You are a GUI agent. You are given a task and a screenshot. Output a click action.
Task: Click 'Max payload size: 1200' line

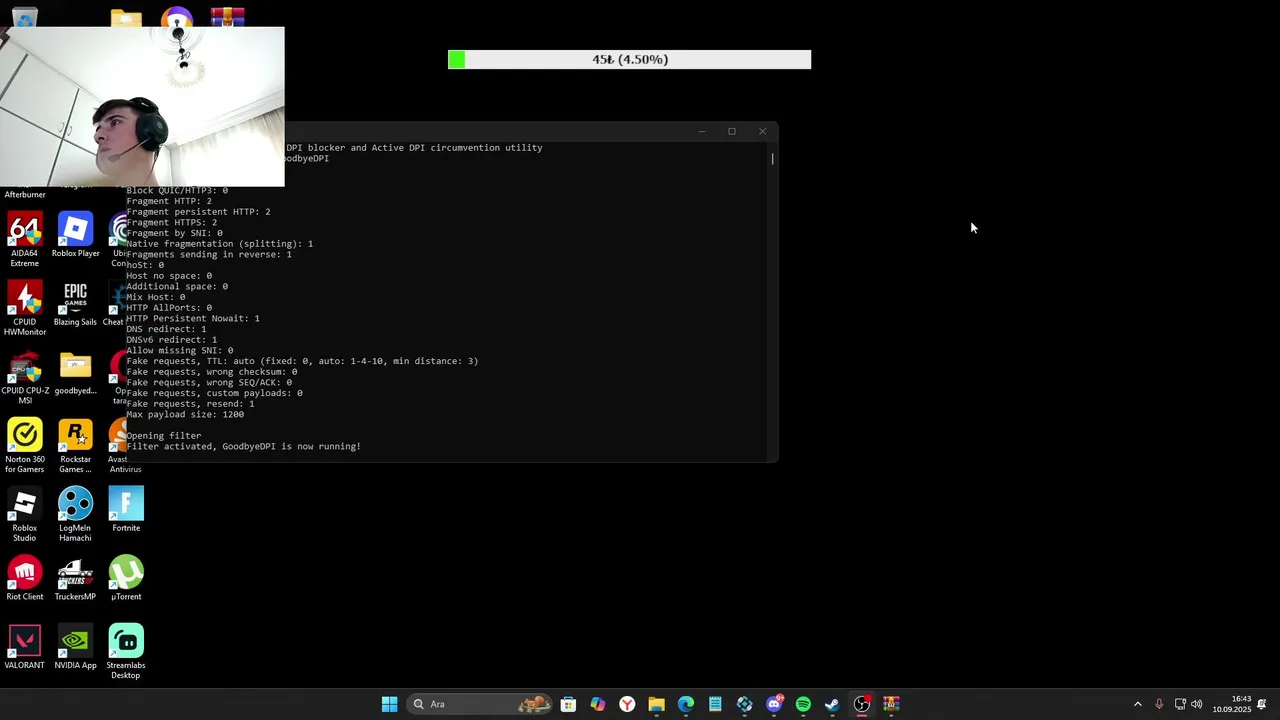[185, 414]
